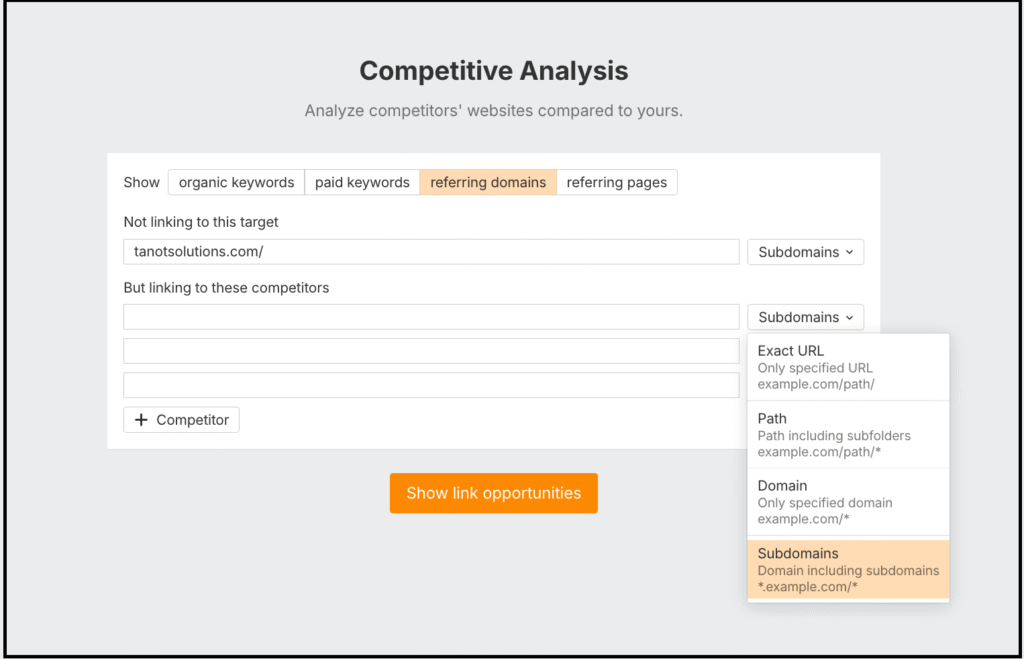This screenshot has height=659, width=1024.
Task: Click the first empty competitor input field
Action: pos(430,317)
